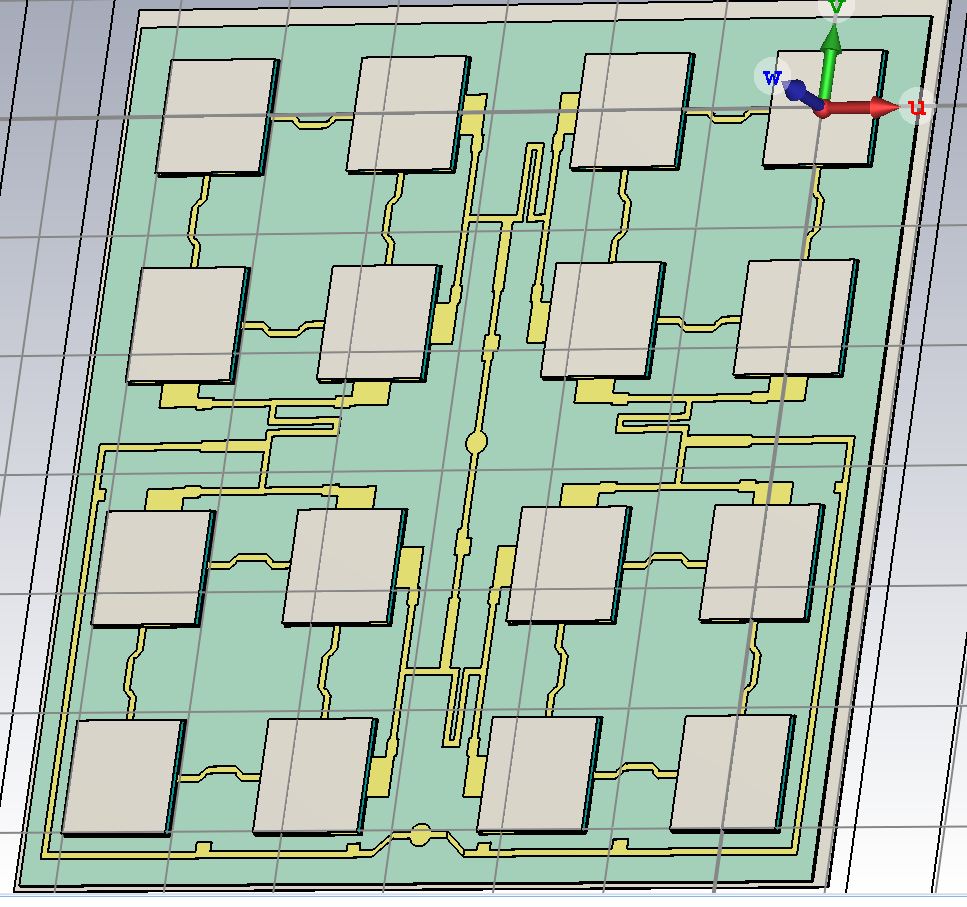
Task: Select the bottom-right corner patch of the array
Action: [732, 773]
